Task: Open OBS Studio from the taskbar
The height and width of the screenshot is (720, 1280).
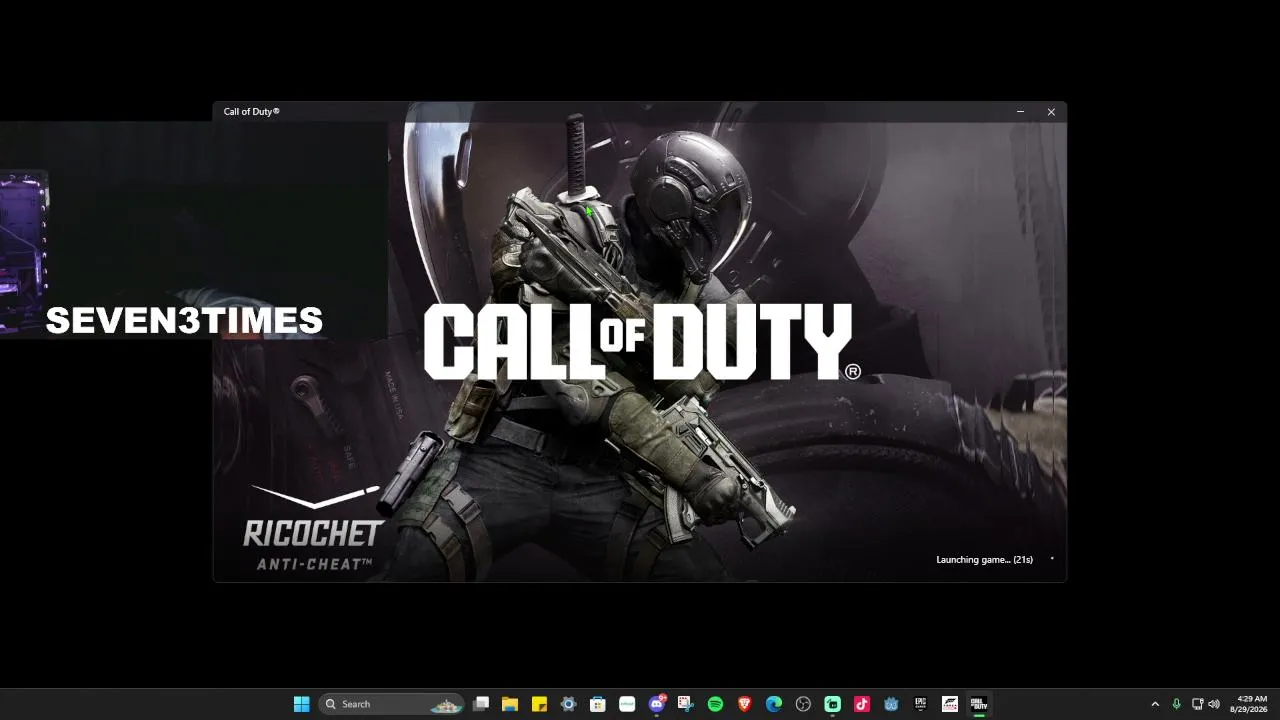Action: tap(803, 704)
